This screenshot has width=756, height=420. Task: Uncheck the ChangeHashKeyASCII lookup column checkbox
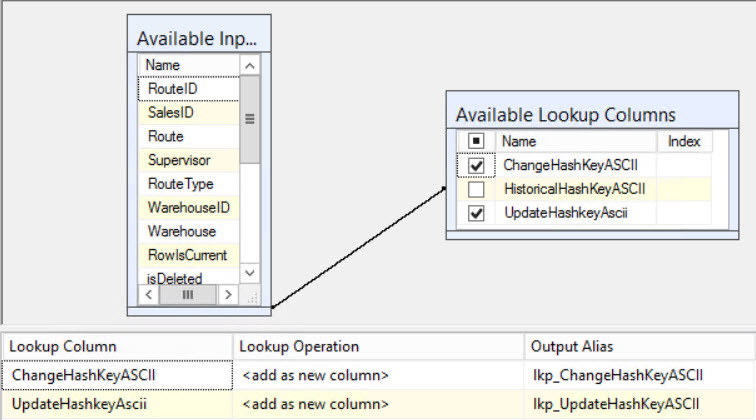[476, 165]
